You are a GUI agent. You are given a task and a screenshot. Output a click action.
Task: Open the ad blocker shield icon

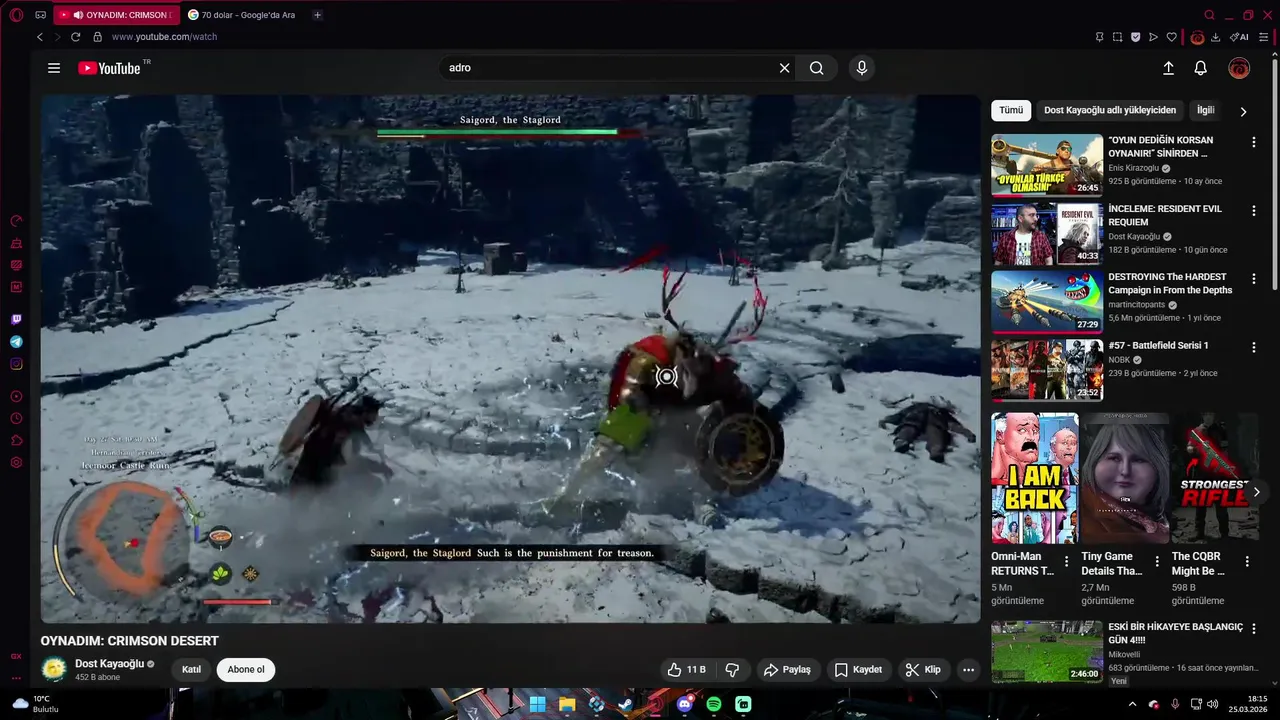(1135, 37)
